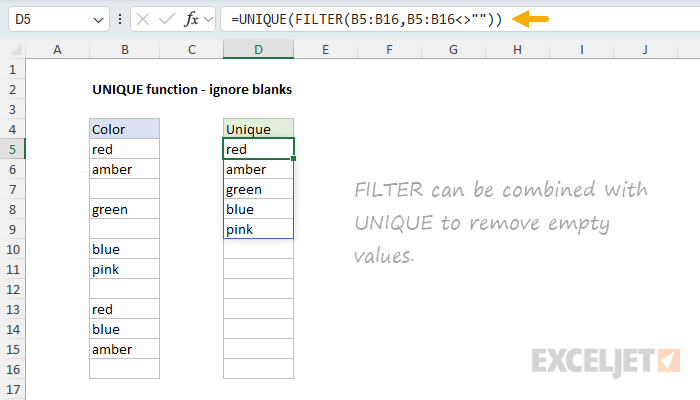Viewport: 700px width, 400px height.
Task: Click the cancel (X) formula button
Action: tap(143, 19)
